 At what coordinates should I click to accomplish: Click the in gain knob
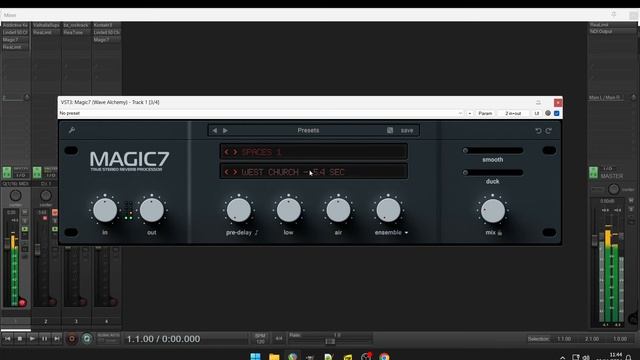(105, 211)
